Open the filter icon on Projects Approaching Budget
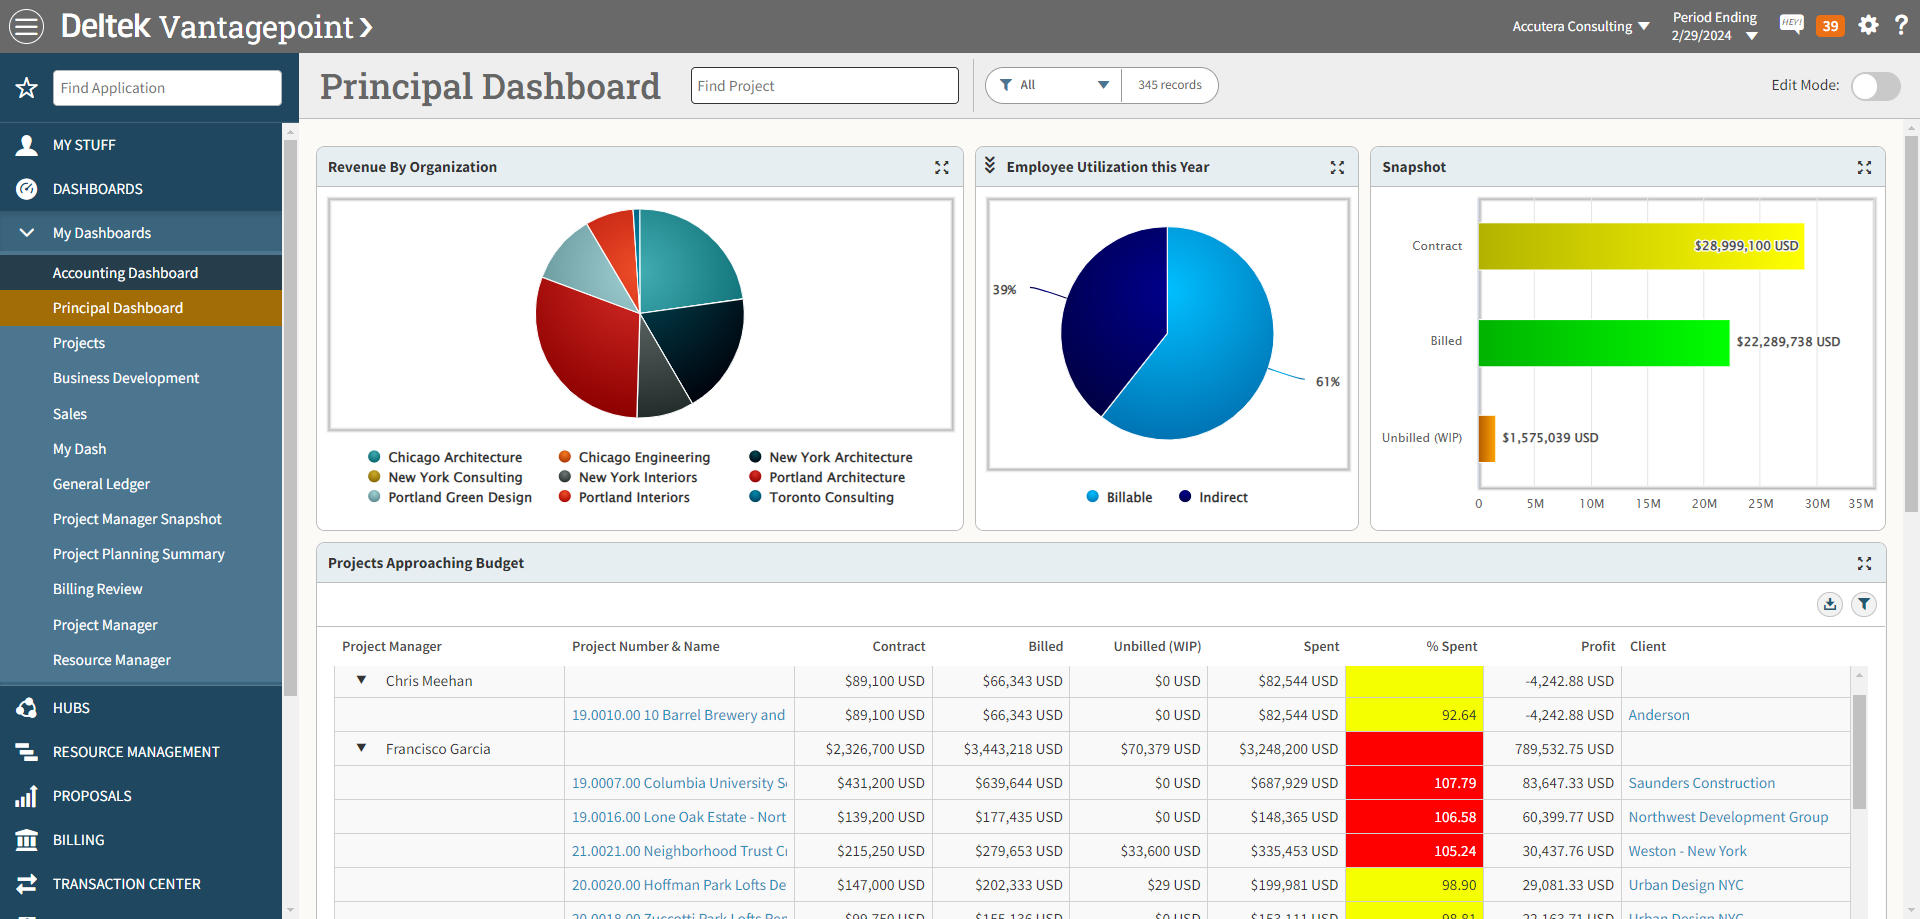Viewport: 1920px width, 919px height. click(x=1864, y=604)
